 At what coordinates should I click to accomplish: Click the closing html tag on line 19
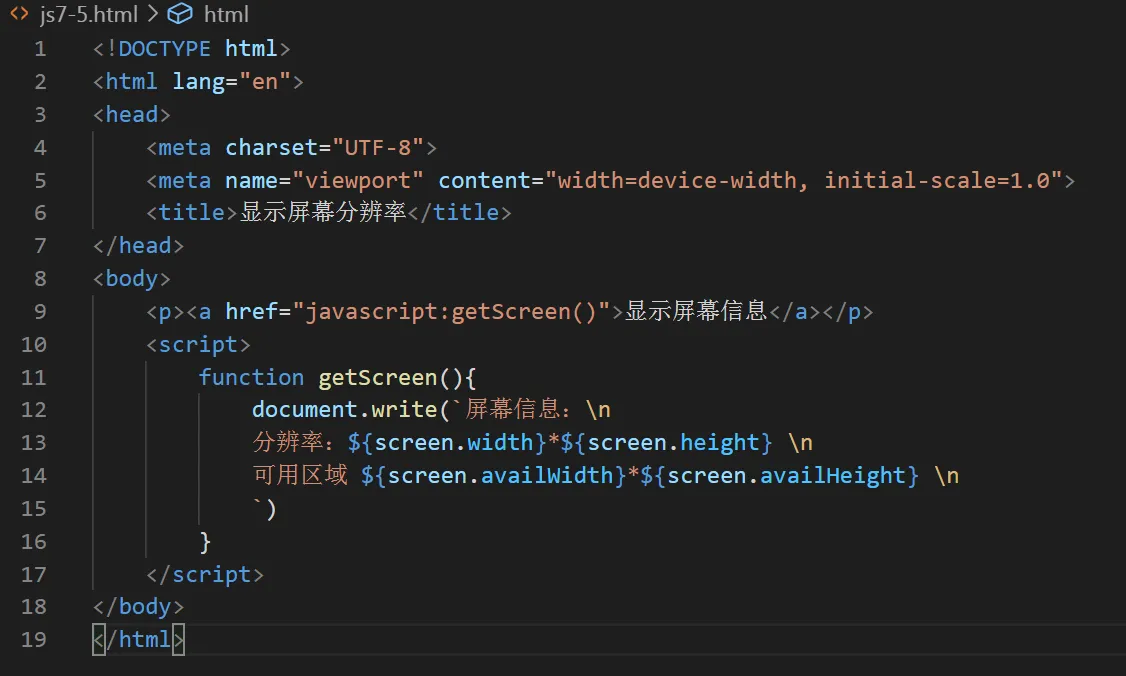pos(139,639)
